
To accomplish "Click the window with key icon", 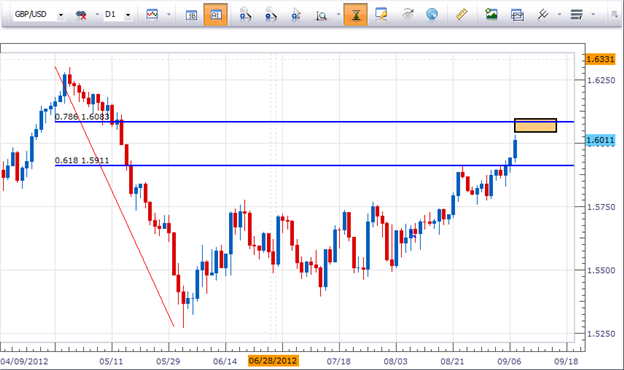I will click(x=381, y=15).
